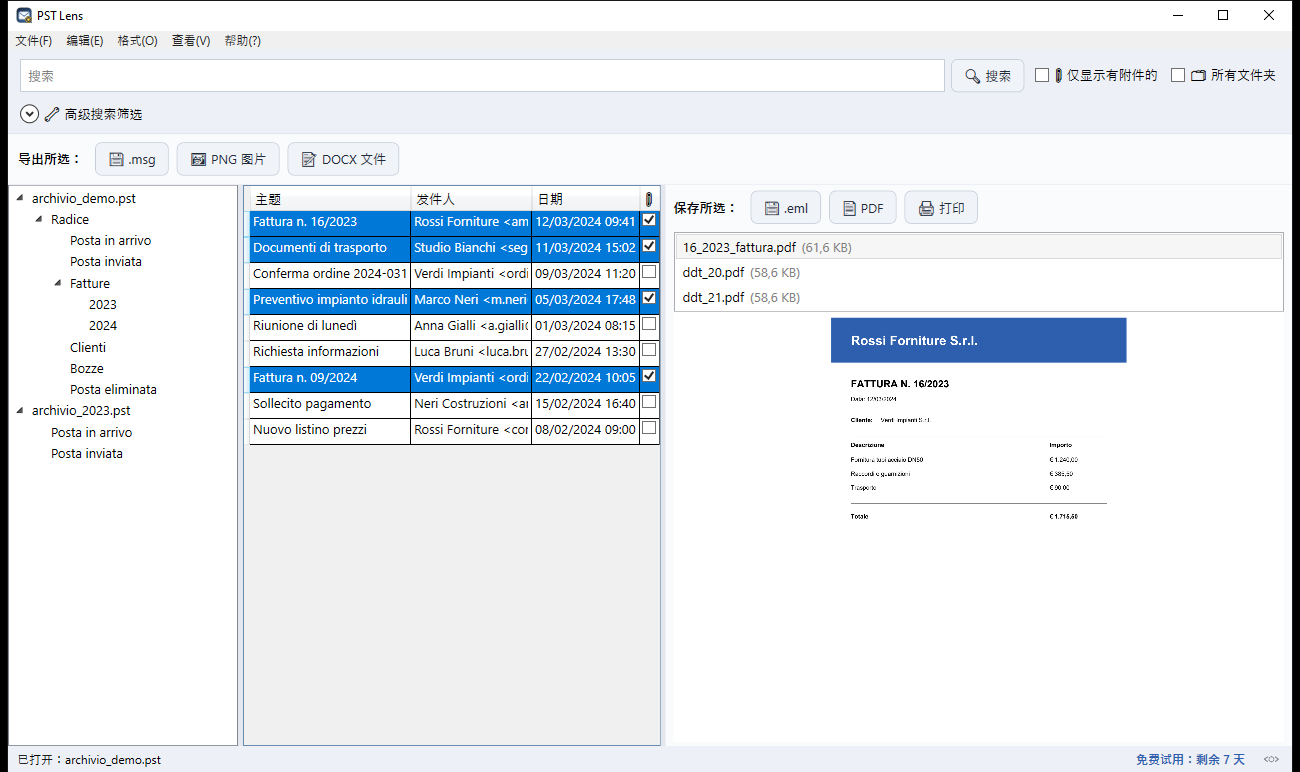1300x772 pixels.
Task: Sort messages by 日期 column header
Action: tap(585, 199)
